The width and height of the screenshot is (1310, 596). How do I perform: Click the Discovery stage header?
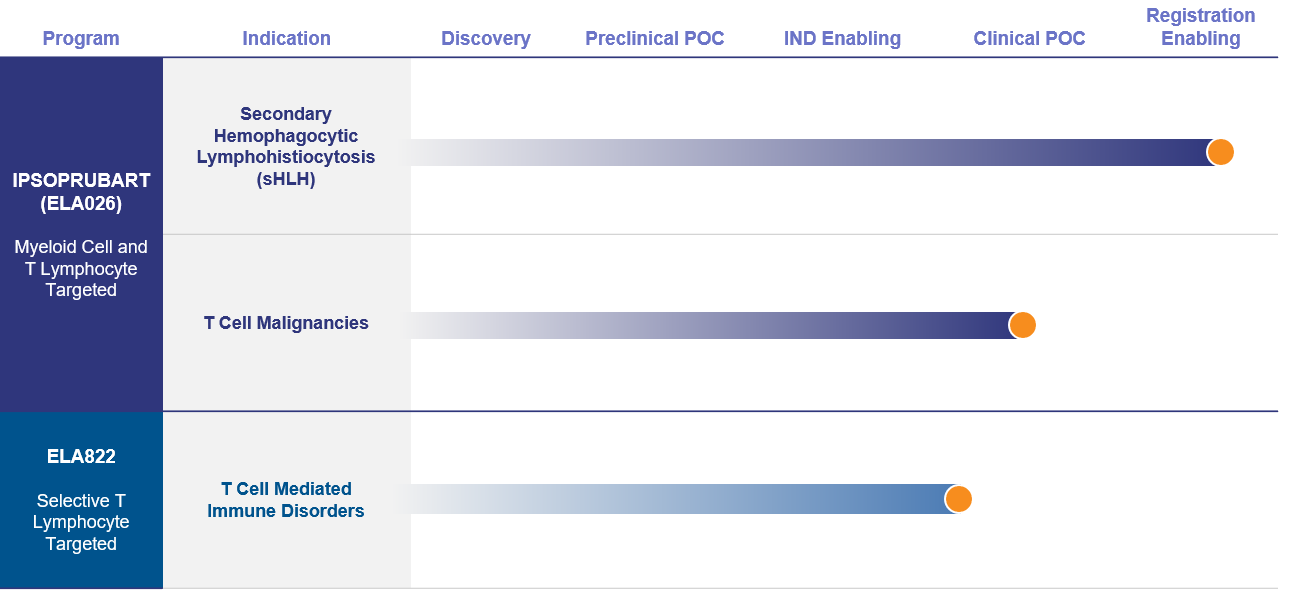click(486, 39)
